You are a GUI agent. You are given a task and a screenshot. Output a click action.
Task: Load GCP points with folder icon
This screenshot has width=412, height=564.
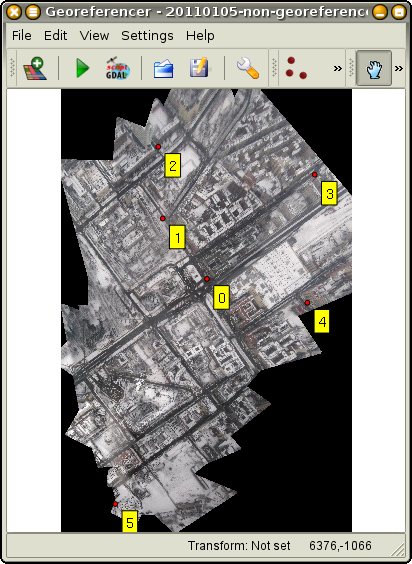click(163, 69)
